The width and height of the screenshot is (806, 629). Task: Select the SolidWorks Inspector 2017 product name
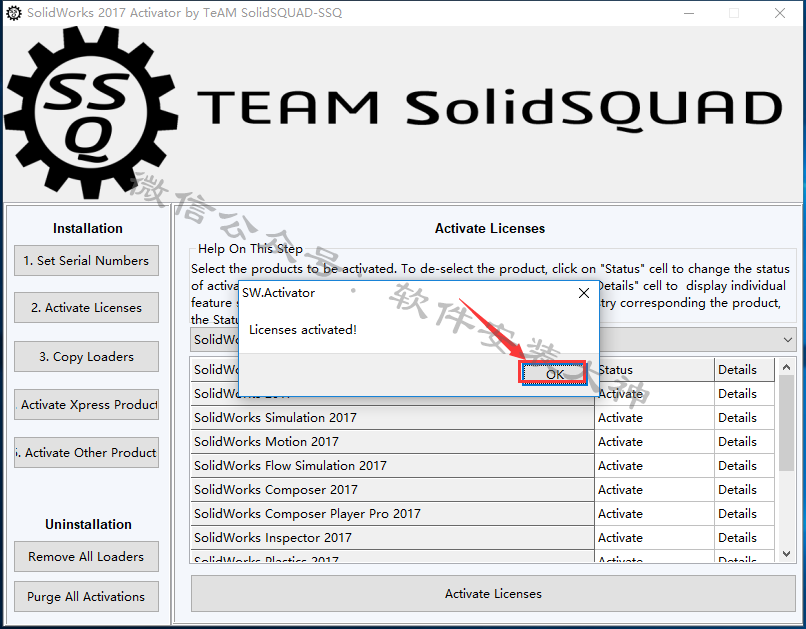393,538
